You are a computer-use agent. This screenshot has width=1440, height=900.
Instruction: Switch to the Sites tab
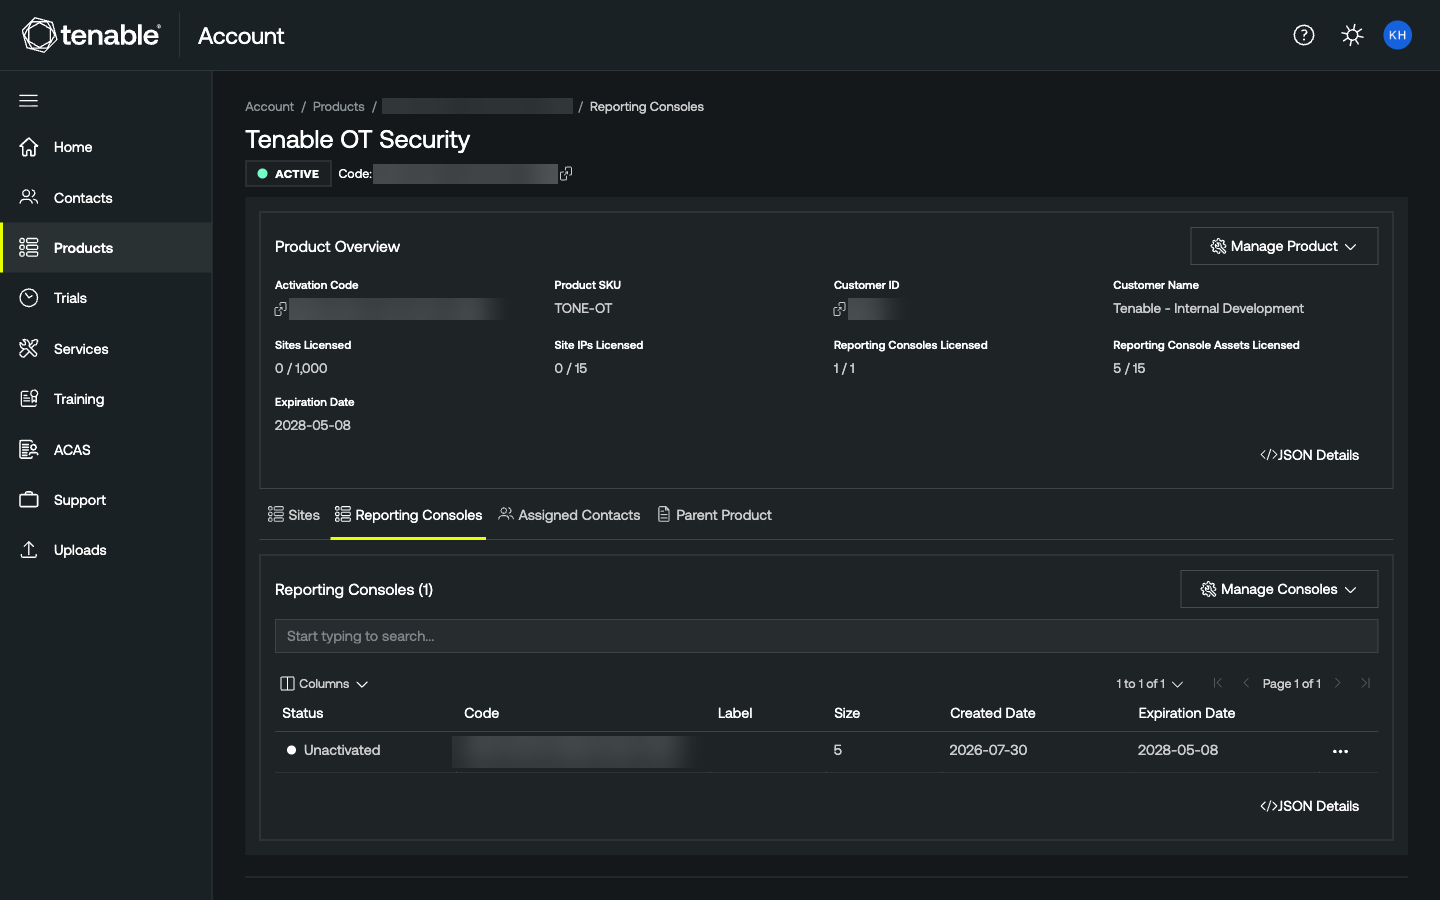(x=294, y=515)
